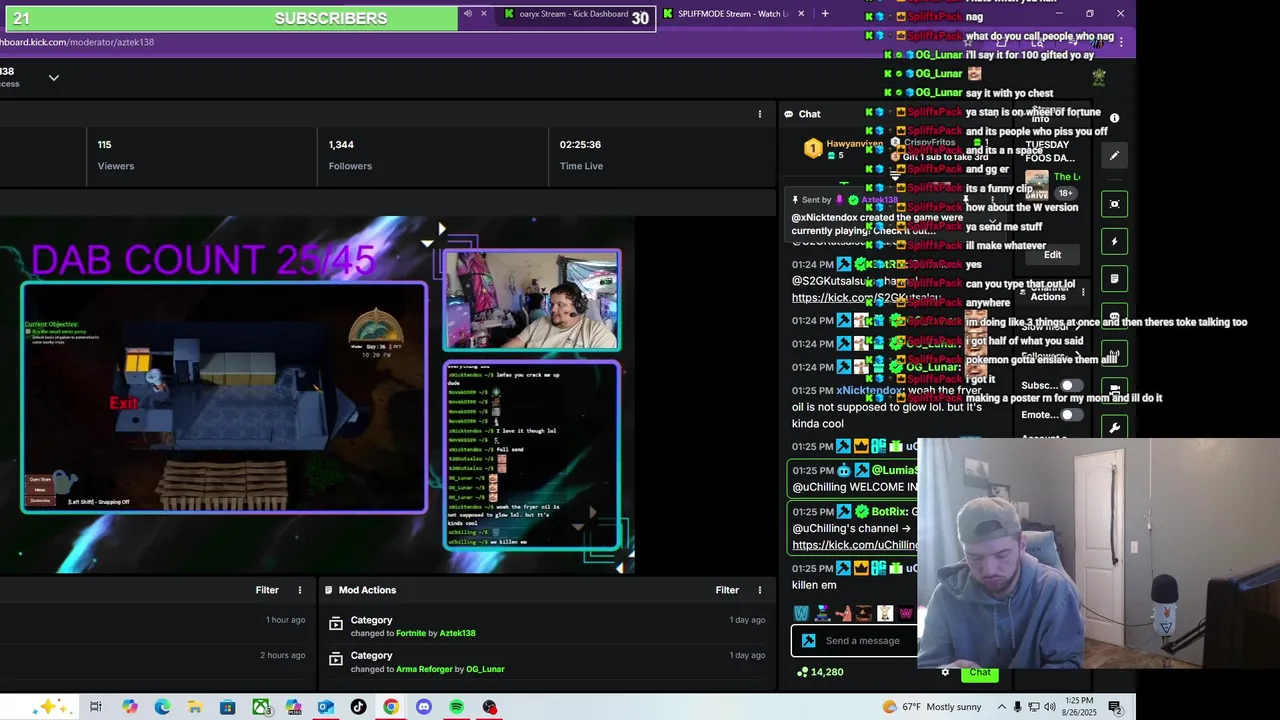Click the 14,280 channel points balance
This screenshot has width=1280, height=720.
[820, 672]
